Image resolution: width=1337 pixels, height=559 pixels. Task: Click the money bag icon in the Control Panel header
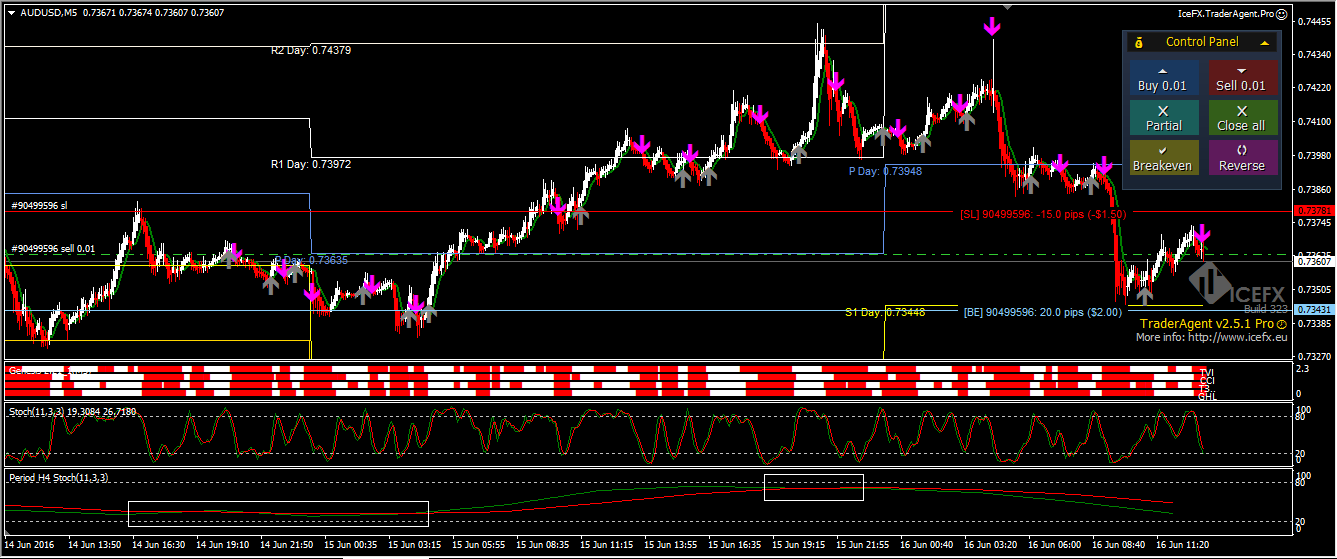pyautogui.click(x=1138, y=43)
